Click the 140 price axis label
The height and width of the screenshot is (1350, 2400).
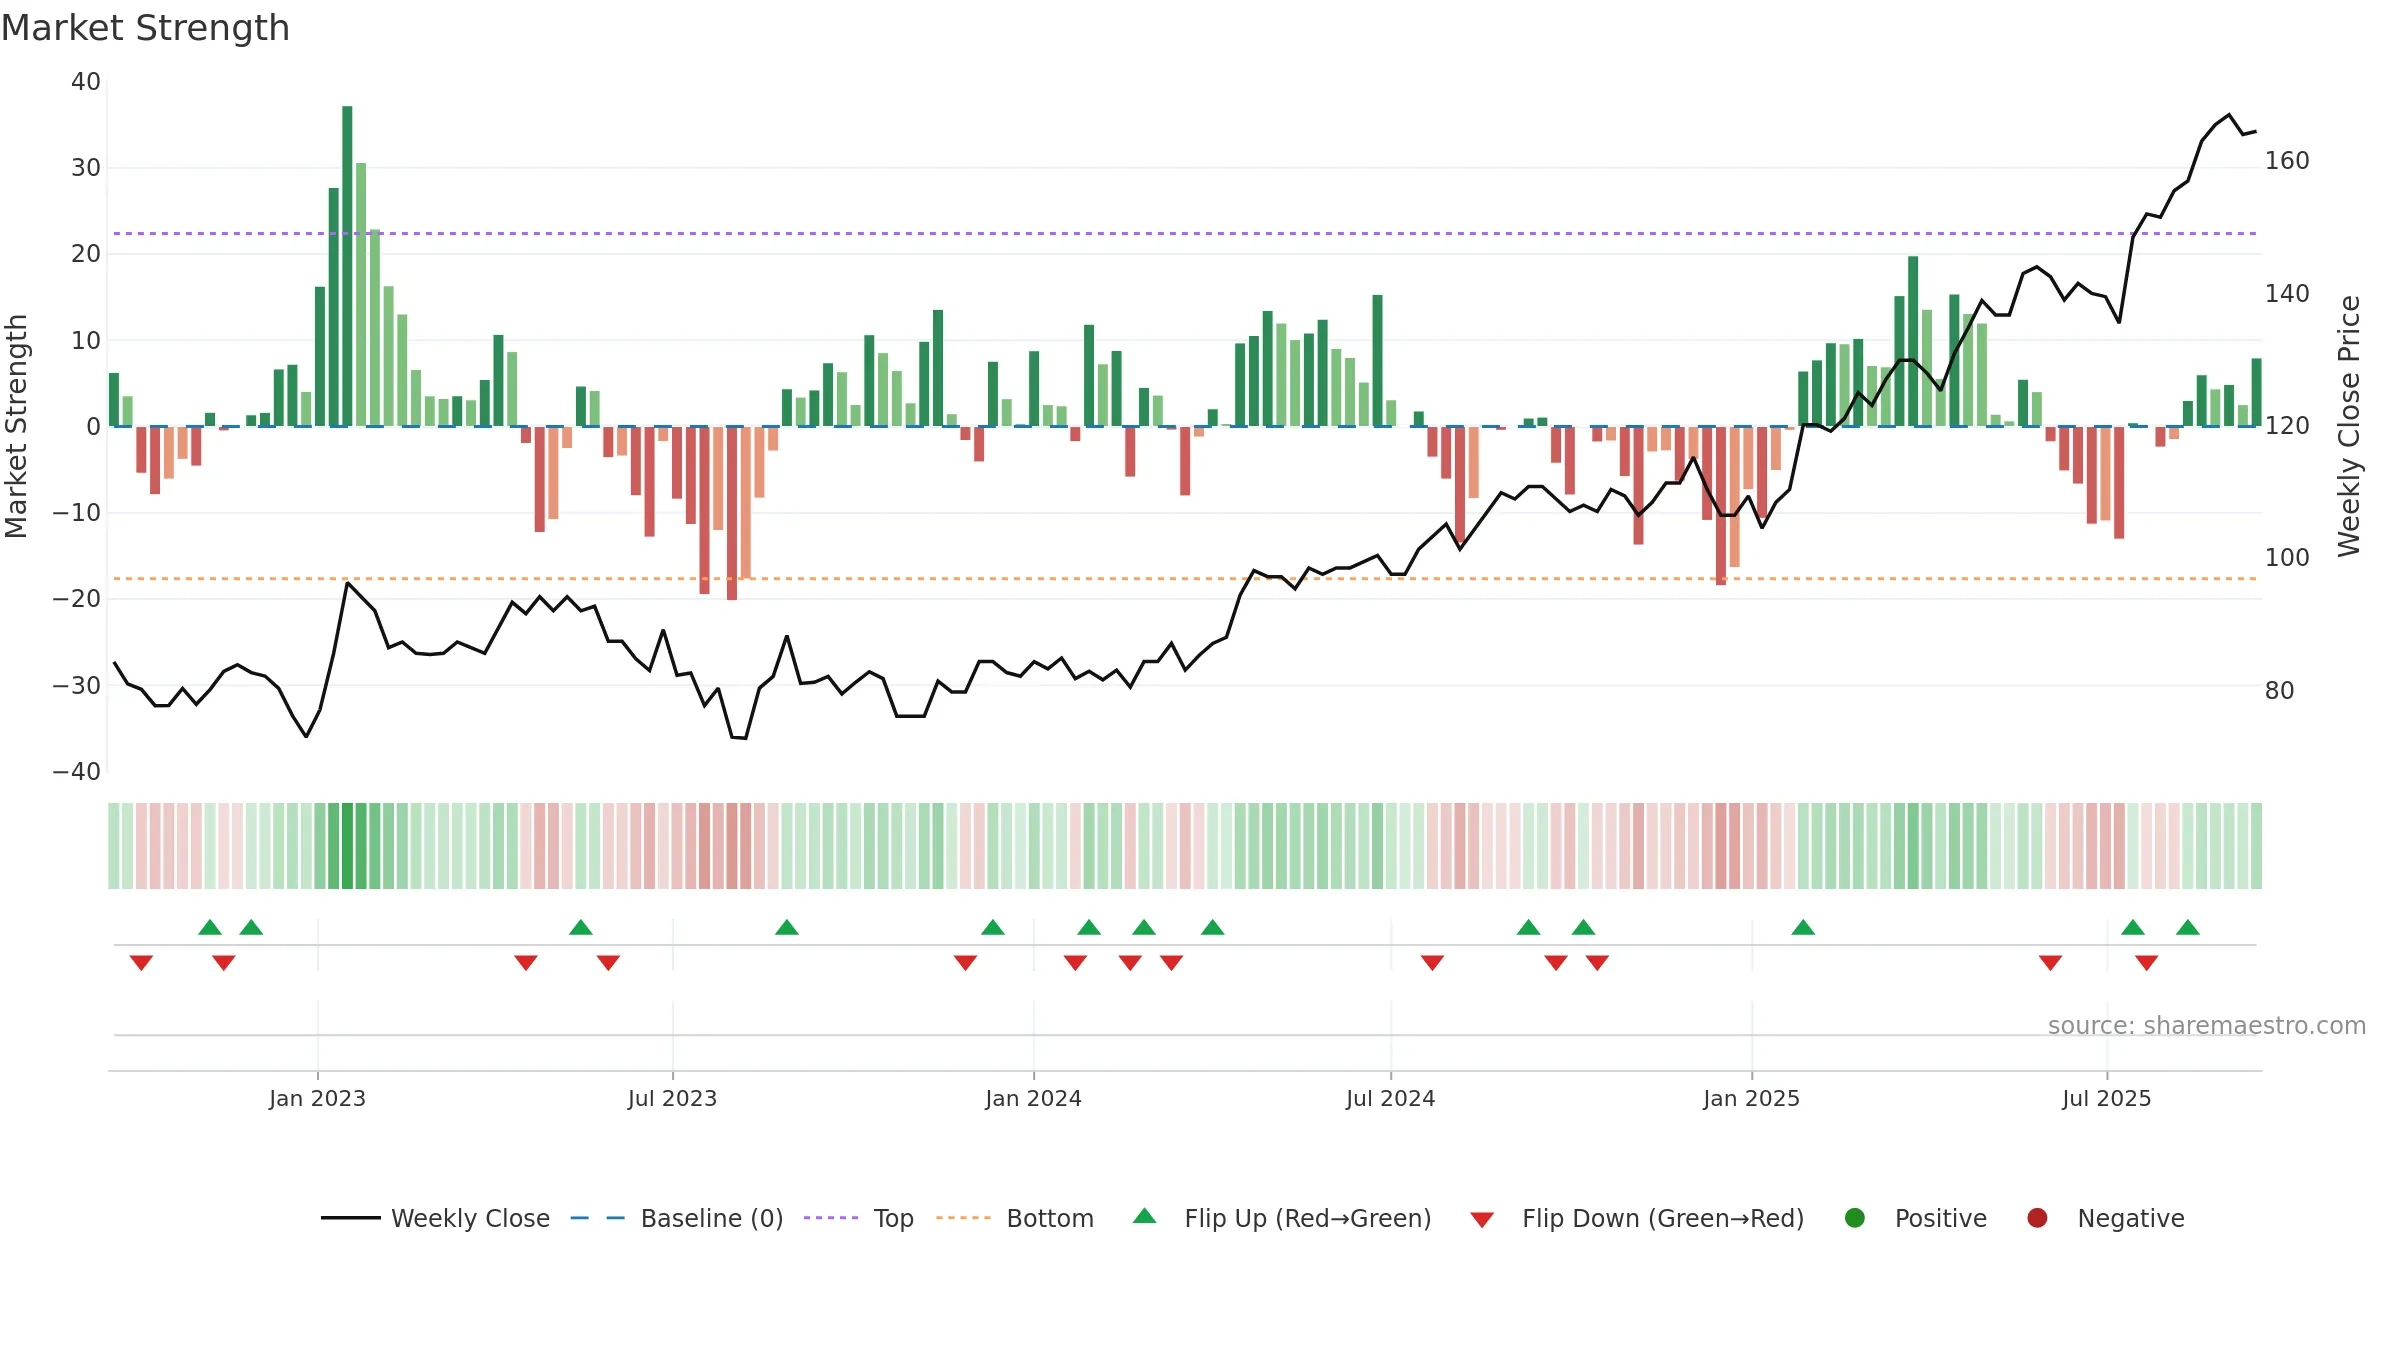pyautogui.click(x=2287, y=294)
